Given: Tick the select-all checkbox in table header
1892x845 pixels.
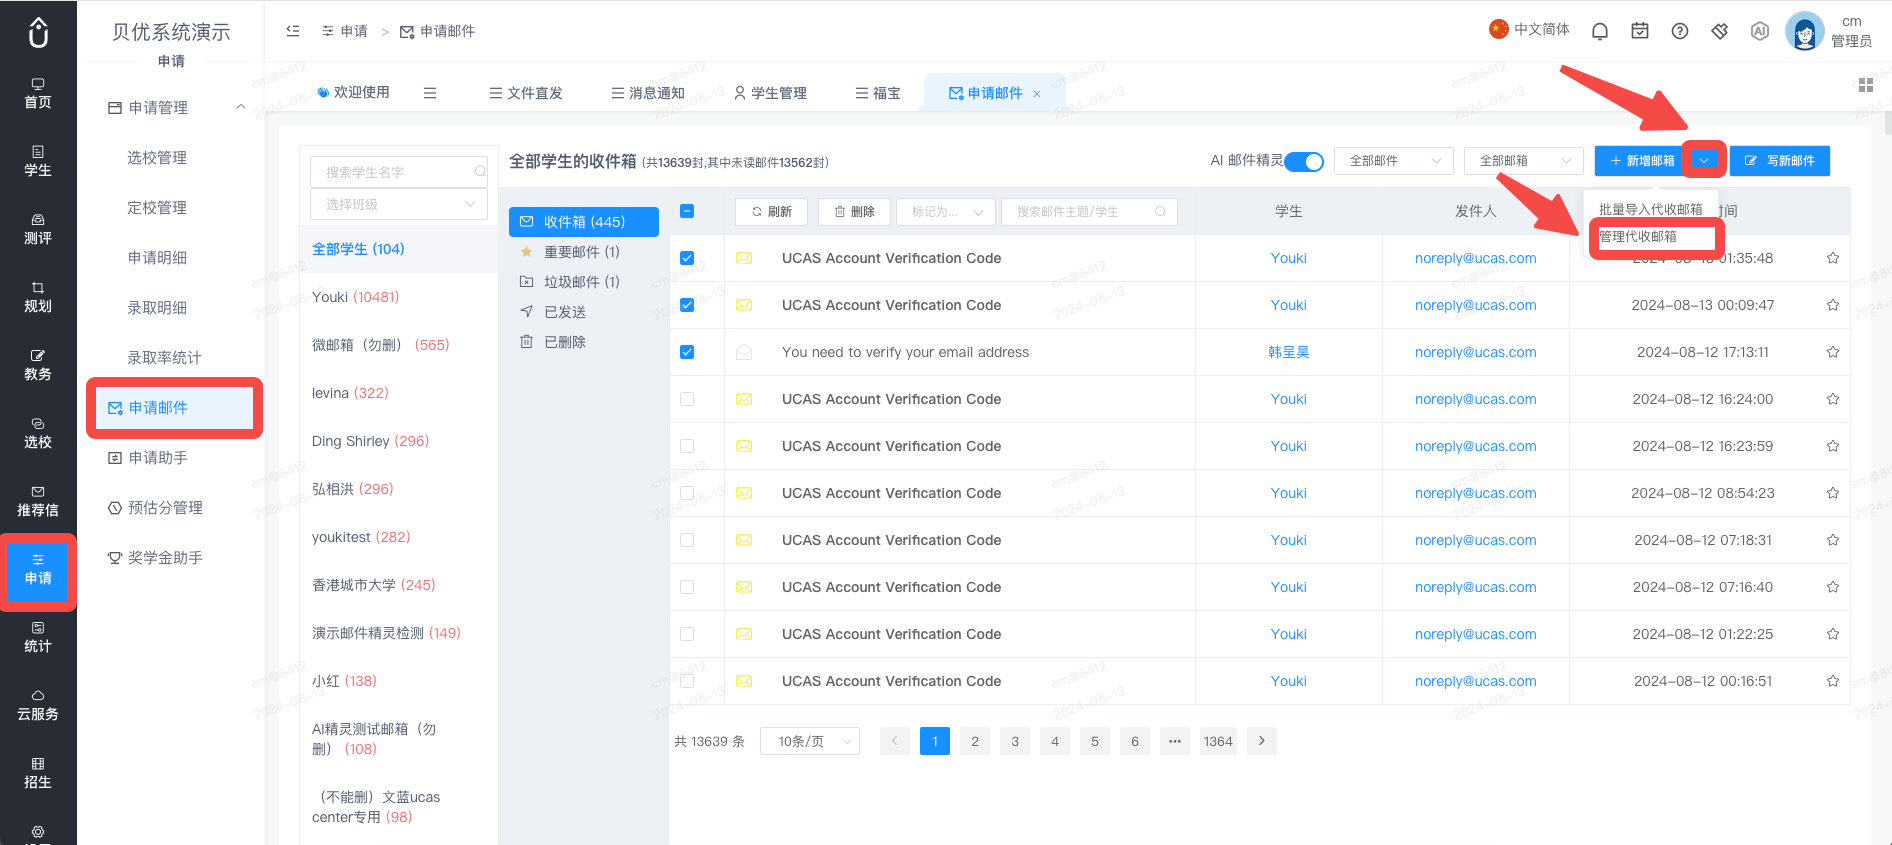Looking at the screenshot, I should coord(687,211).
